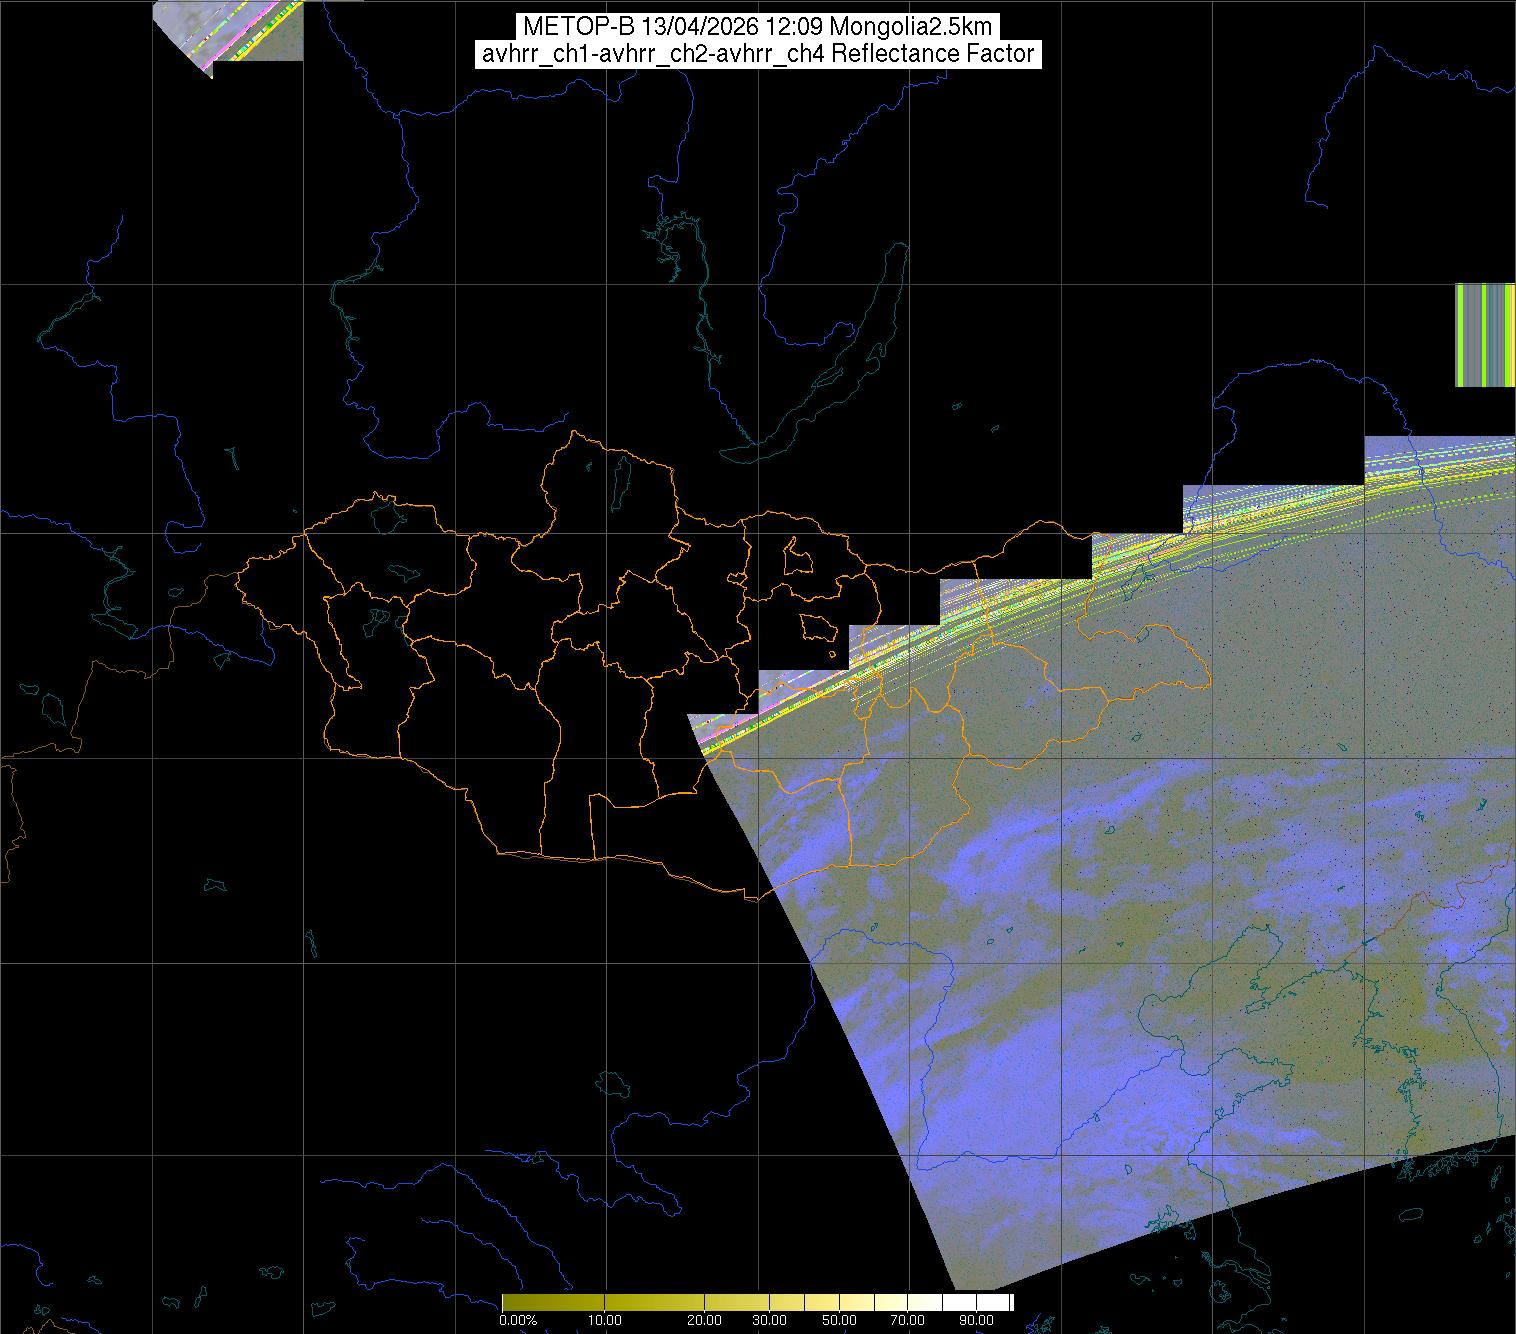Click the 70.00 mark on color scale
1516x1334 pixels.
(909, 1320)
